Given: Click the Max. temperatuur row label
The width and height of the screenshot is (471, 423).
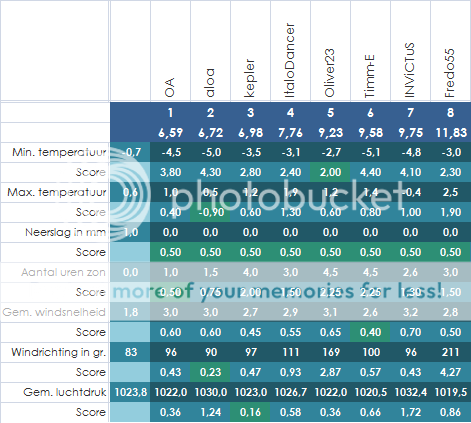Looking at the screenshot, I should (57, 192).
